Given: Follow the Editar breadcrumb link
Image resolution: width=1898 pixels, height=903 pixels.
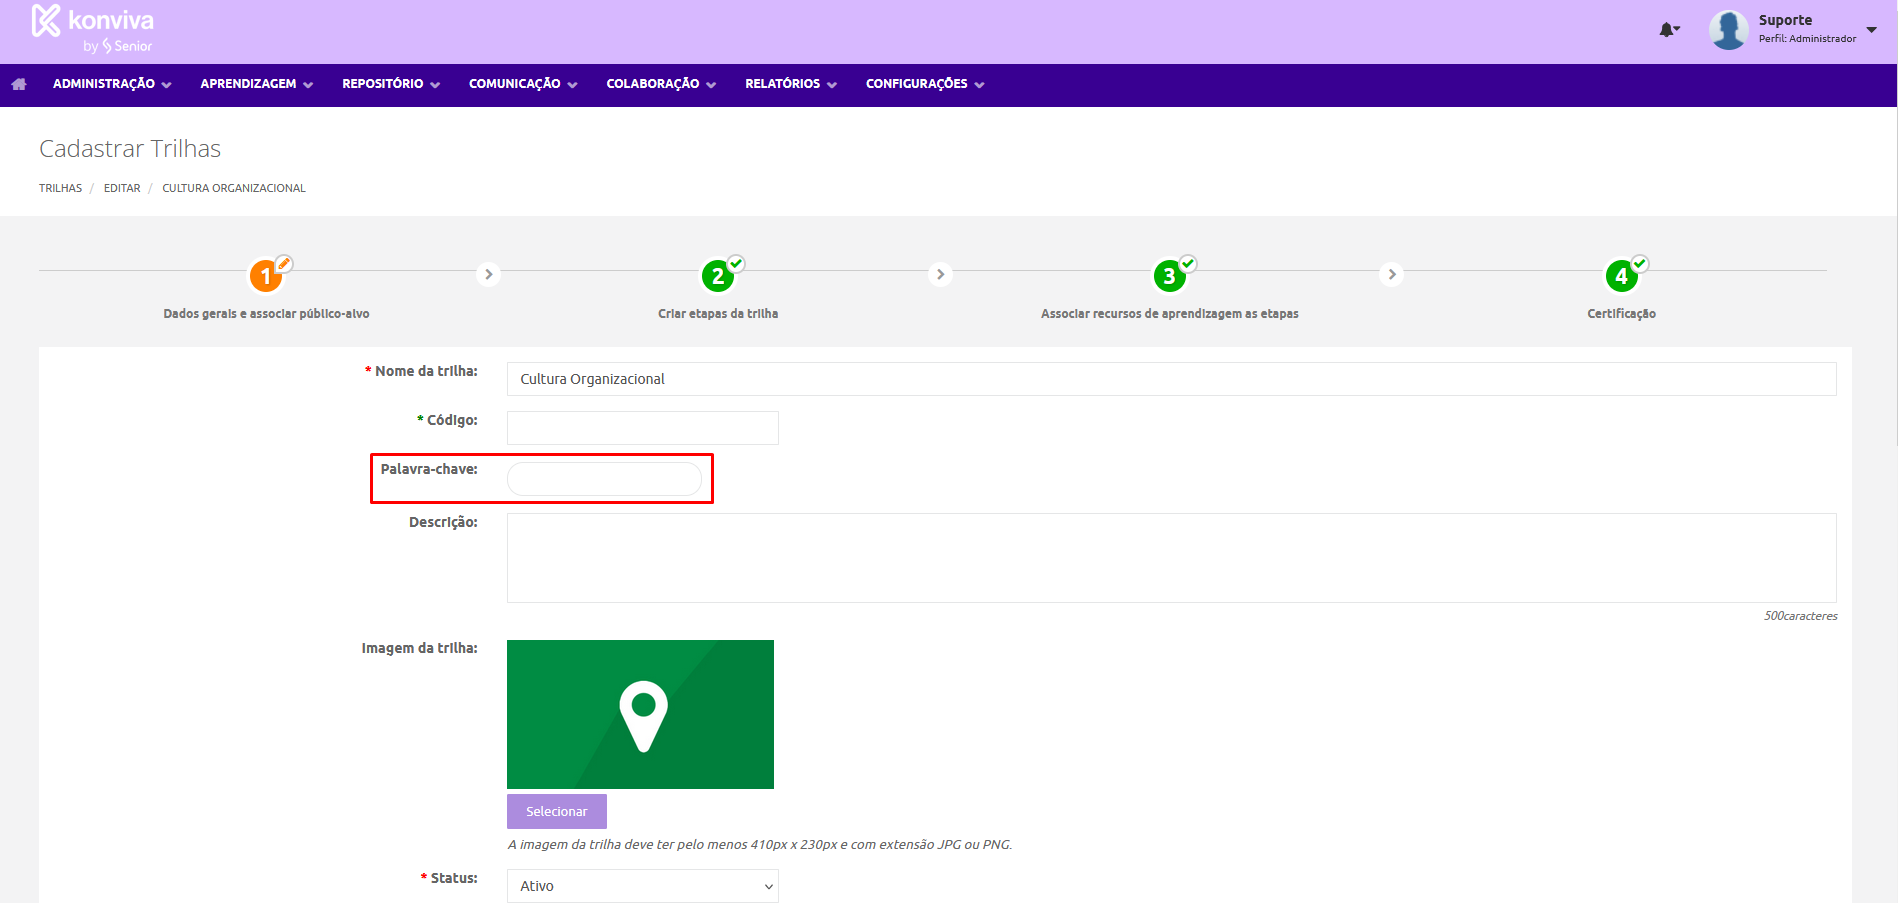Looking at the screenshot, I should pos(122,188).
